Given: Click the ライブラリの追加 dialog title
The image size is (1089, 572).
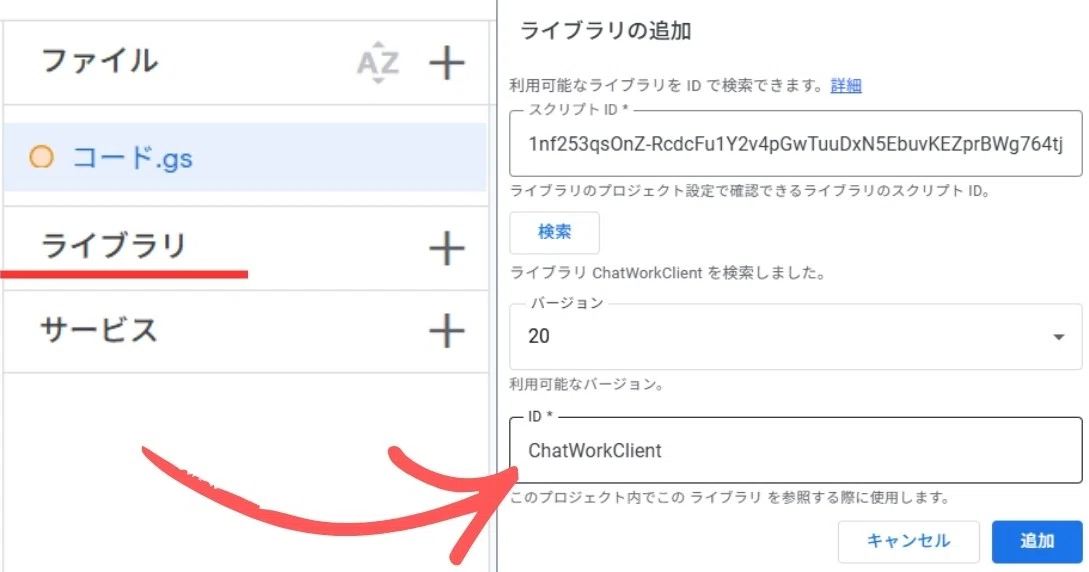Looking at the screenshot, I should (x=605, y=31).
